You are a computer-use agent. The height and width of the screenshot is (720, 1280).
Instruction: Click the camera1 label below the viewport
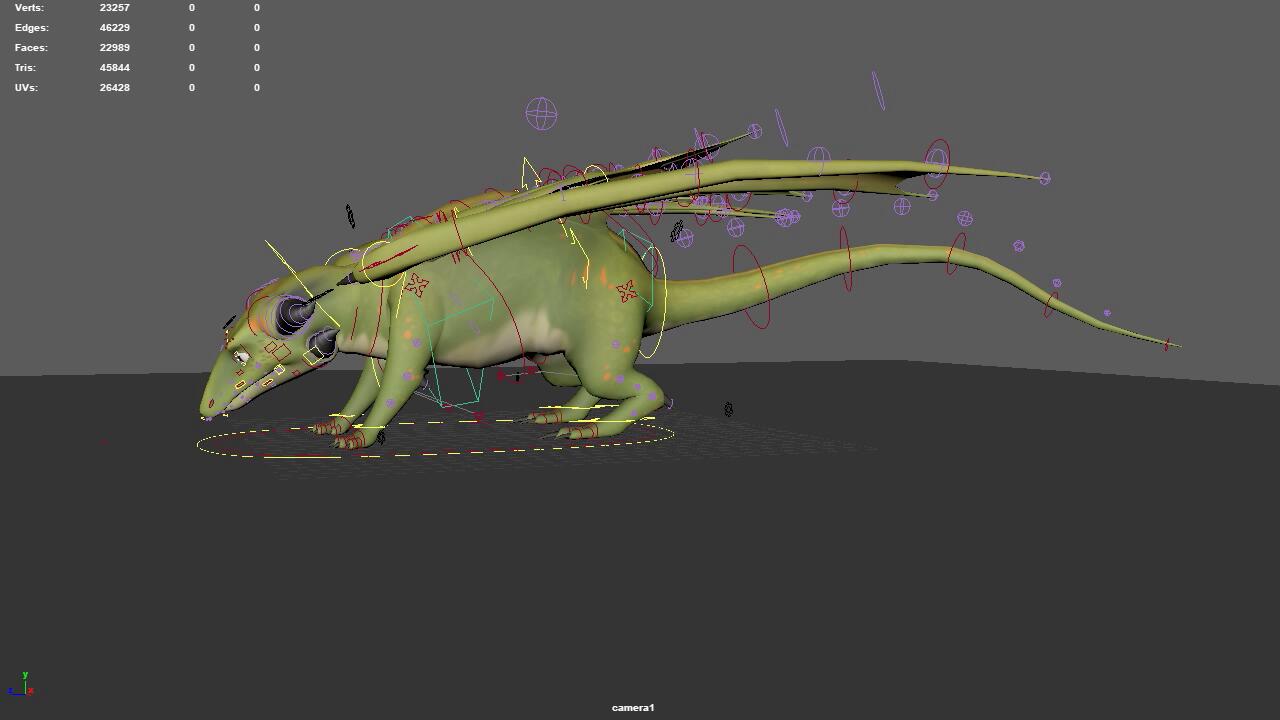633,708
